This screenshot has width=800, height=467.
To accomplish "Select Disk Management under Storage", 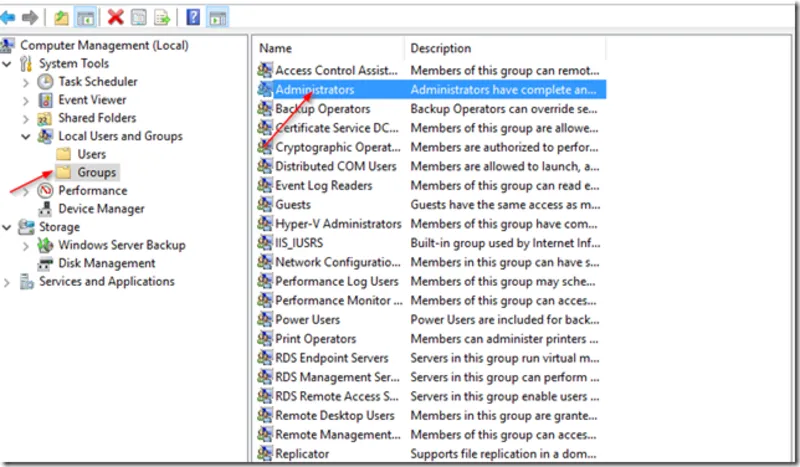I will click(x=106, y=263).
